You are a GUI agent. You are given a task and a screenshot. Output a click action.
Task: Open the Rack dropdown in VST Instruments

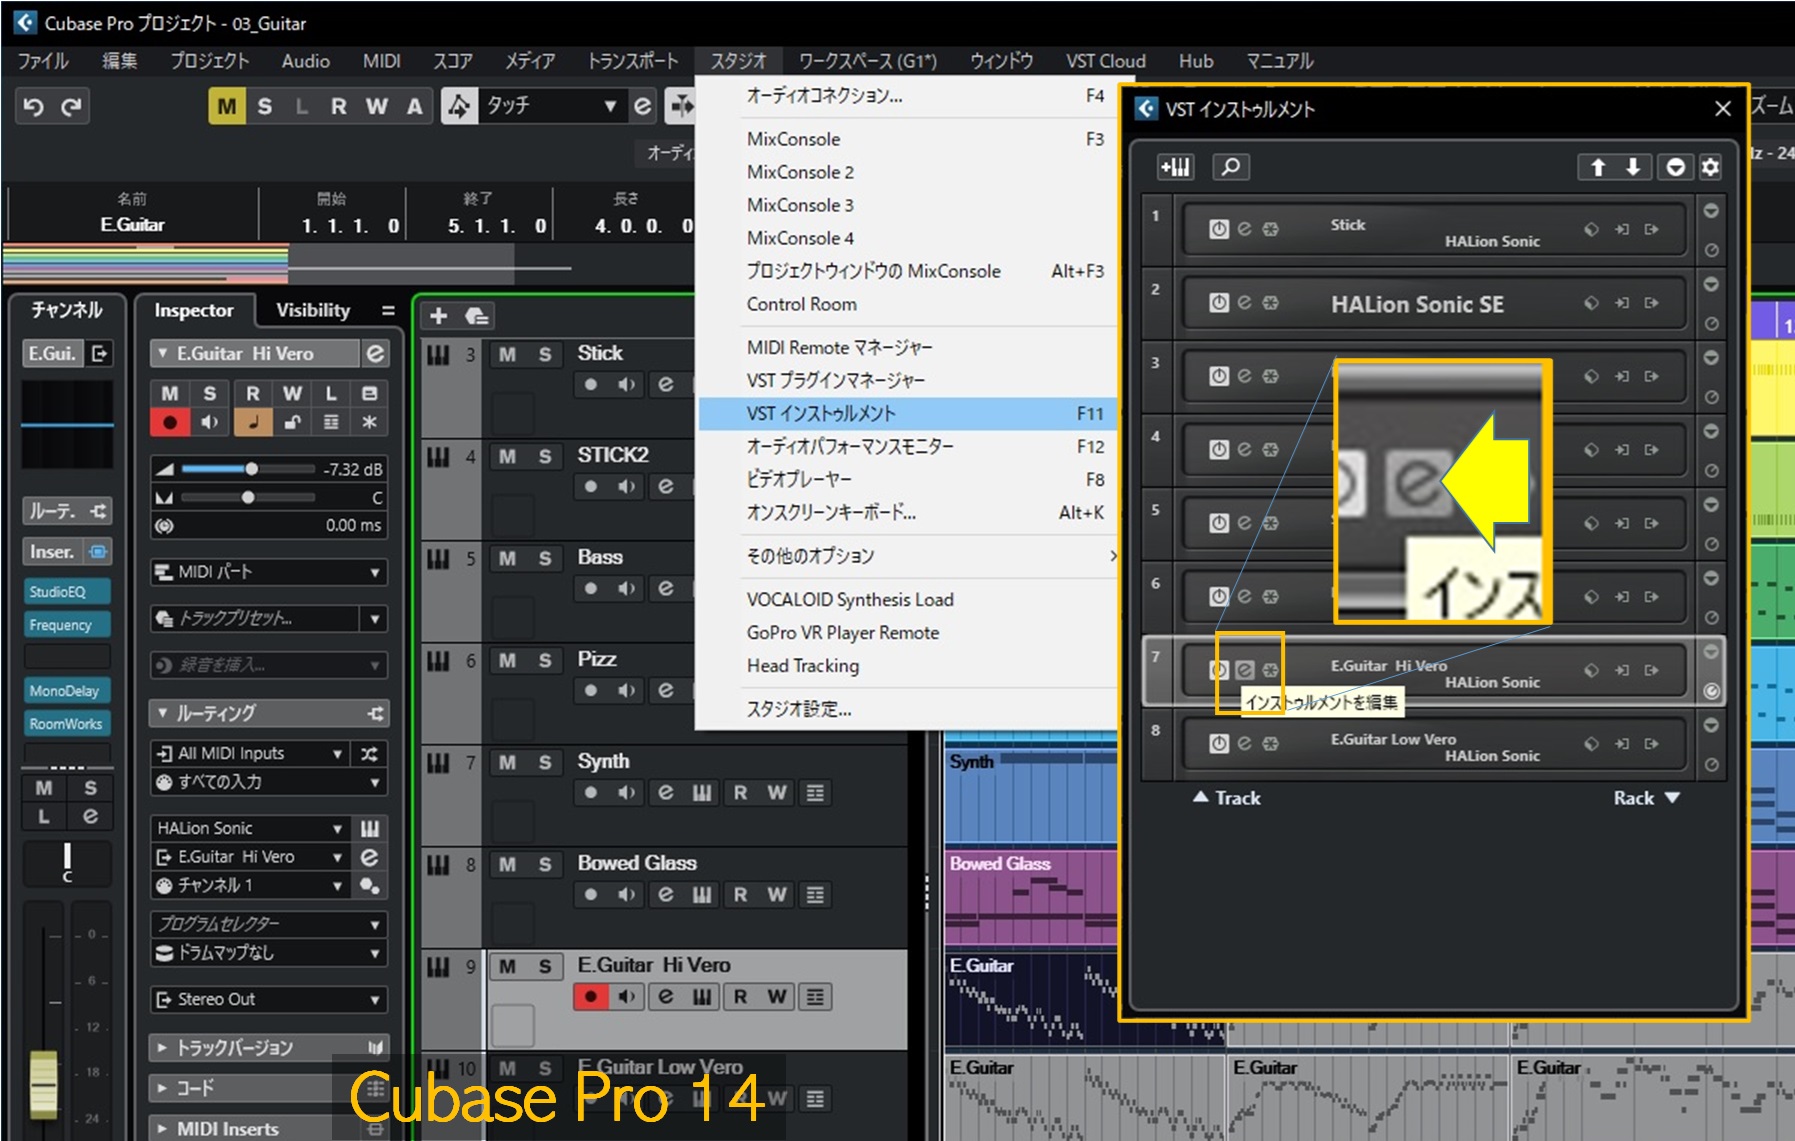(x=1646, y=798)
